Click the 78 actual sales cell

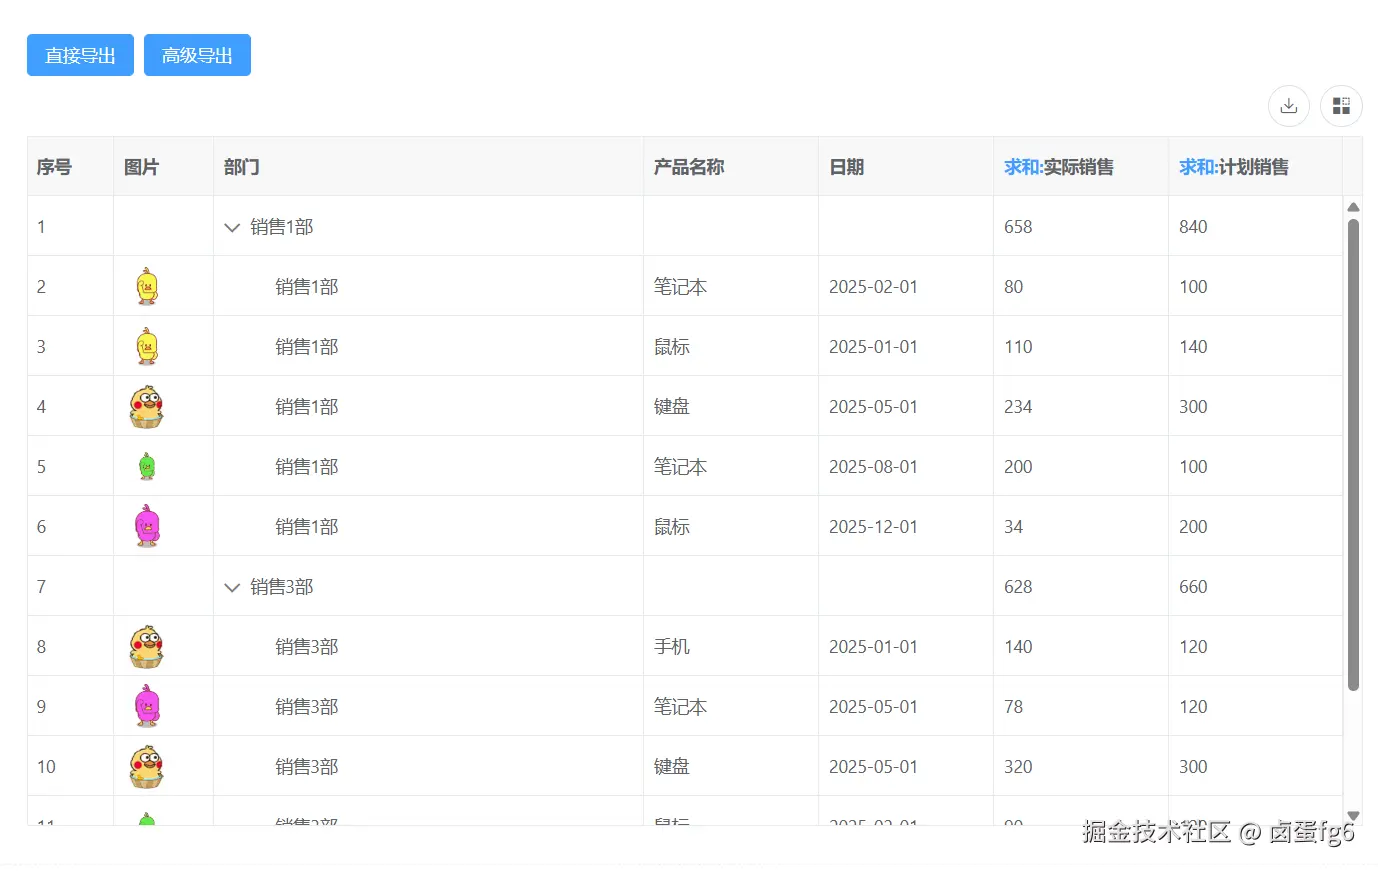click(x=1081, y=707)
